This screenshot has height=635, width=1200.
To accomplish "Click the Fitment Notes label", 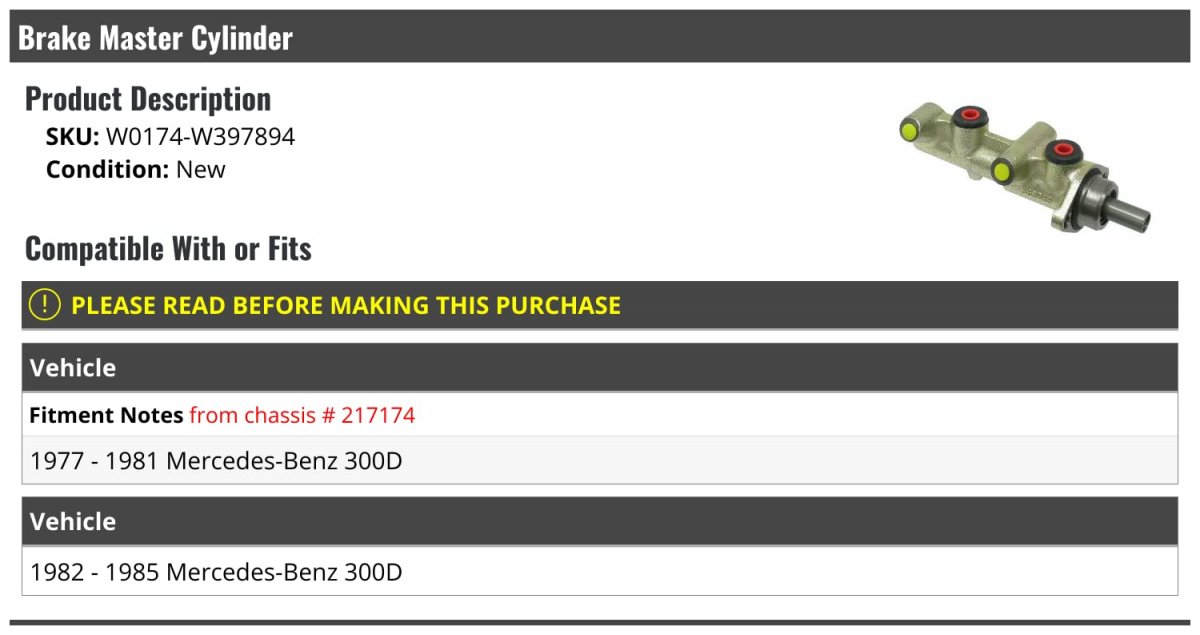I will coord(106,415).
